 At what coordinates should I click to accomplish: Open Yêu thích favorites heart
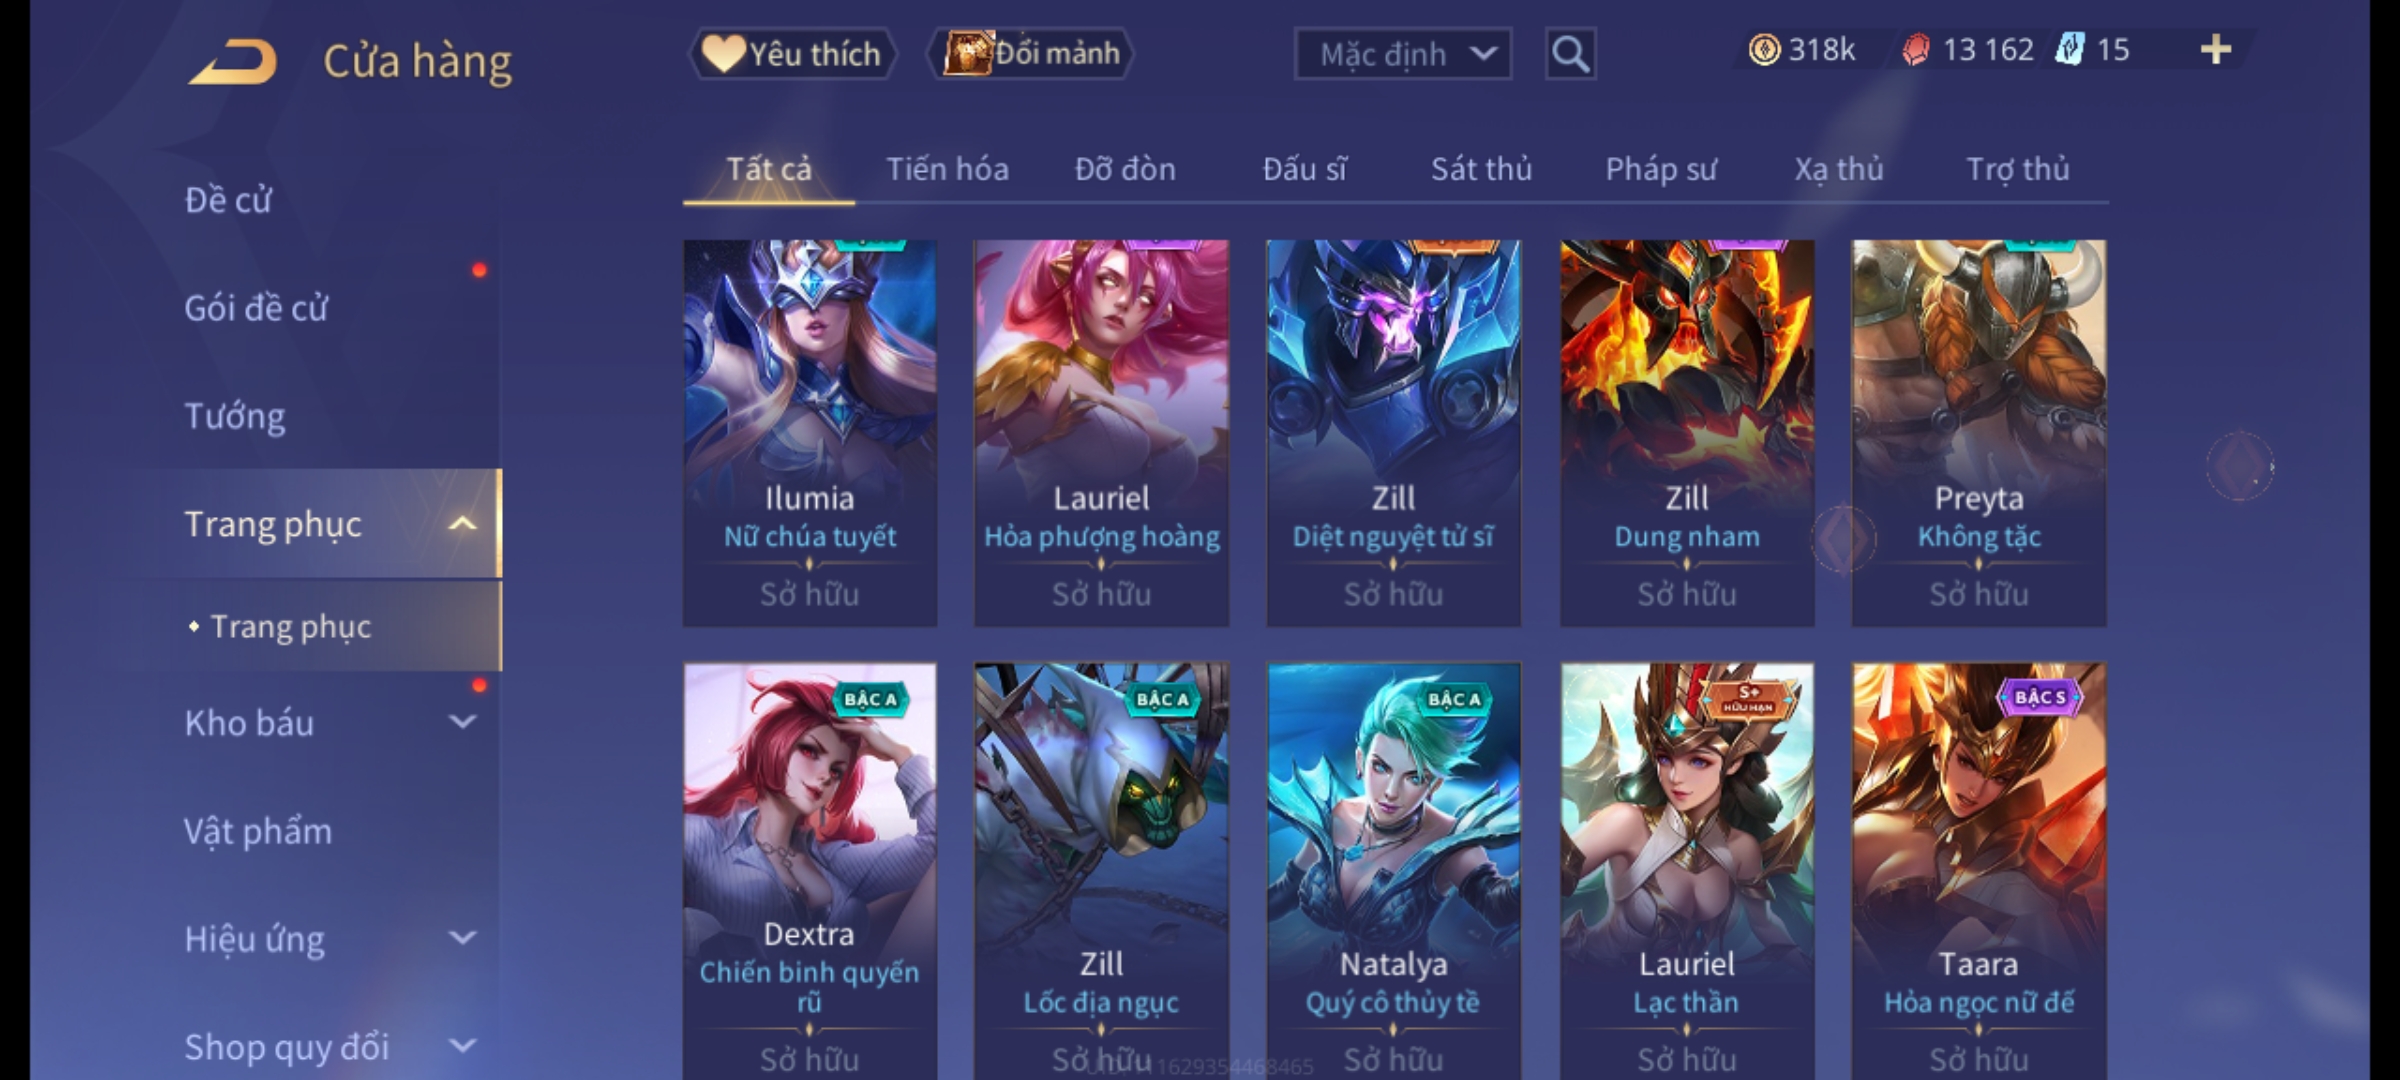point(792,54)
